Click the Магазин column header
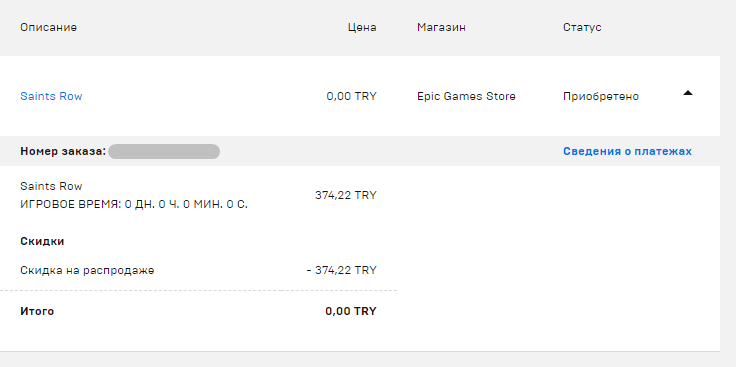736x367 pixels. pos(441,27)
